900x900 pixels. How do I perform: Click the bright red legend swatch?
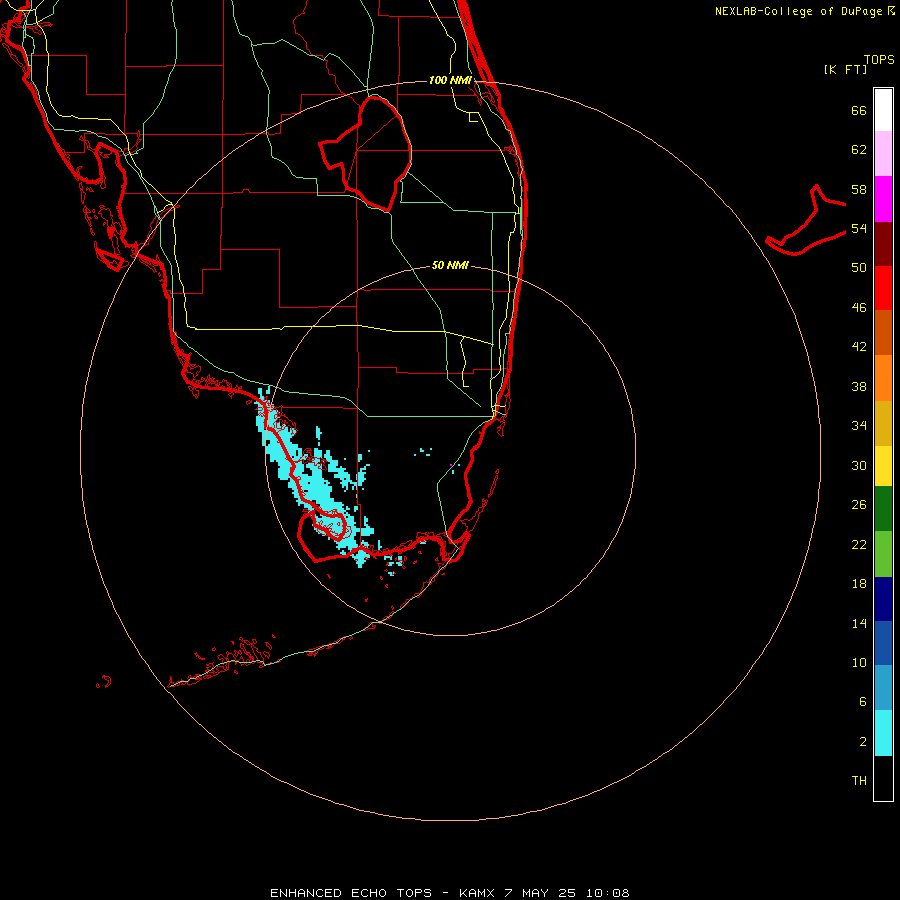point(883,288)
